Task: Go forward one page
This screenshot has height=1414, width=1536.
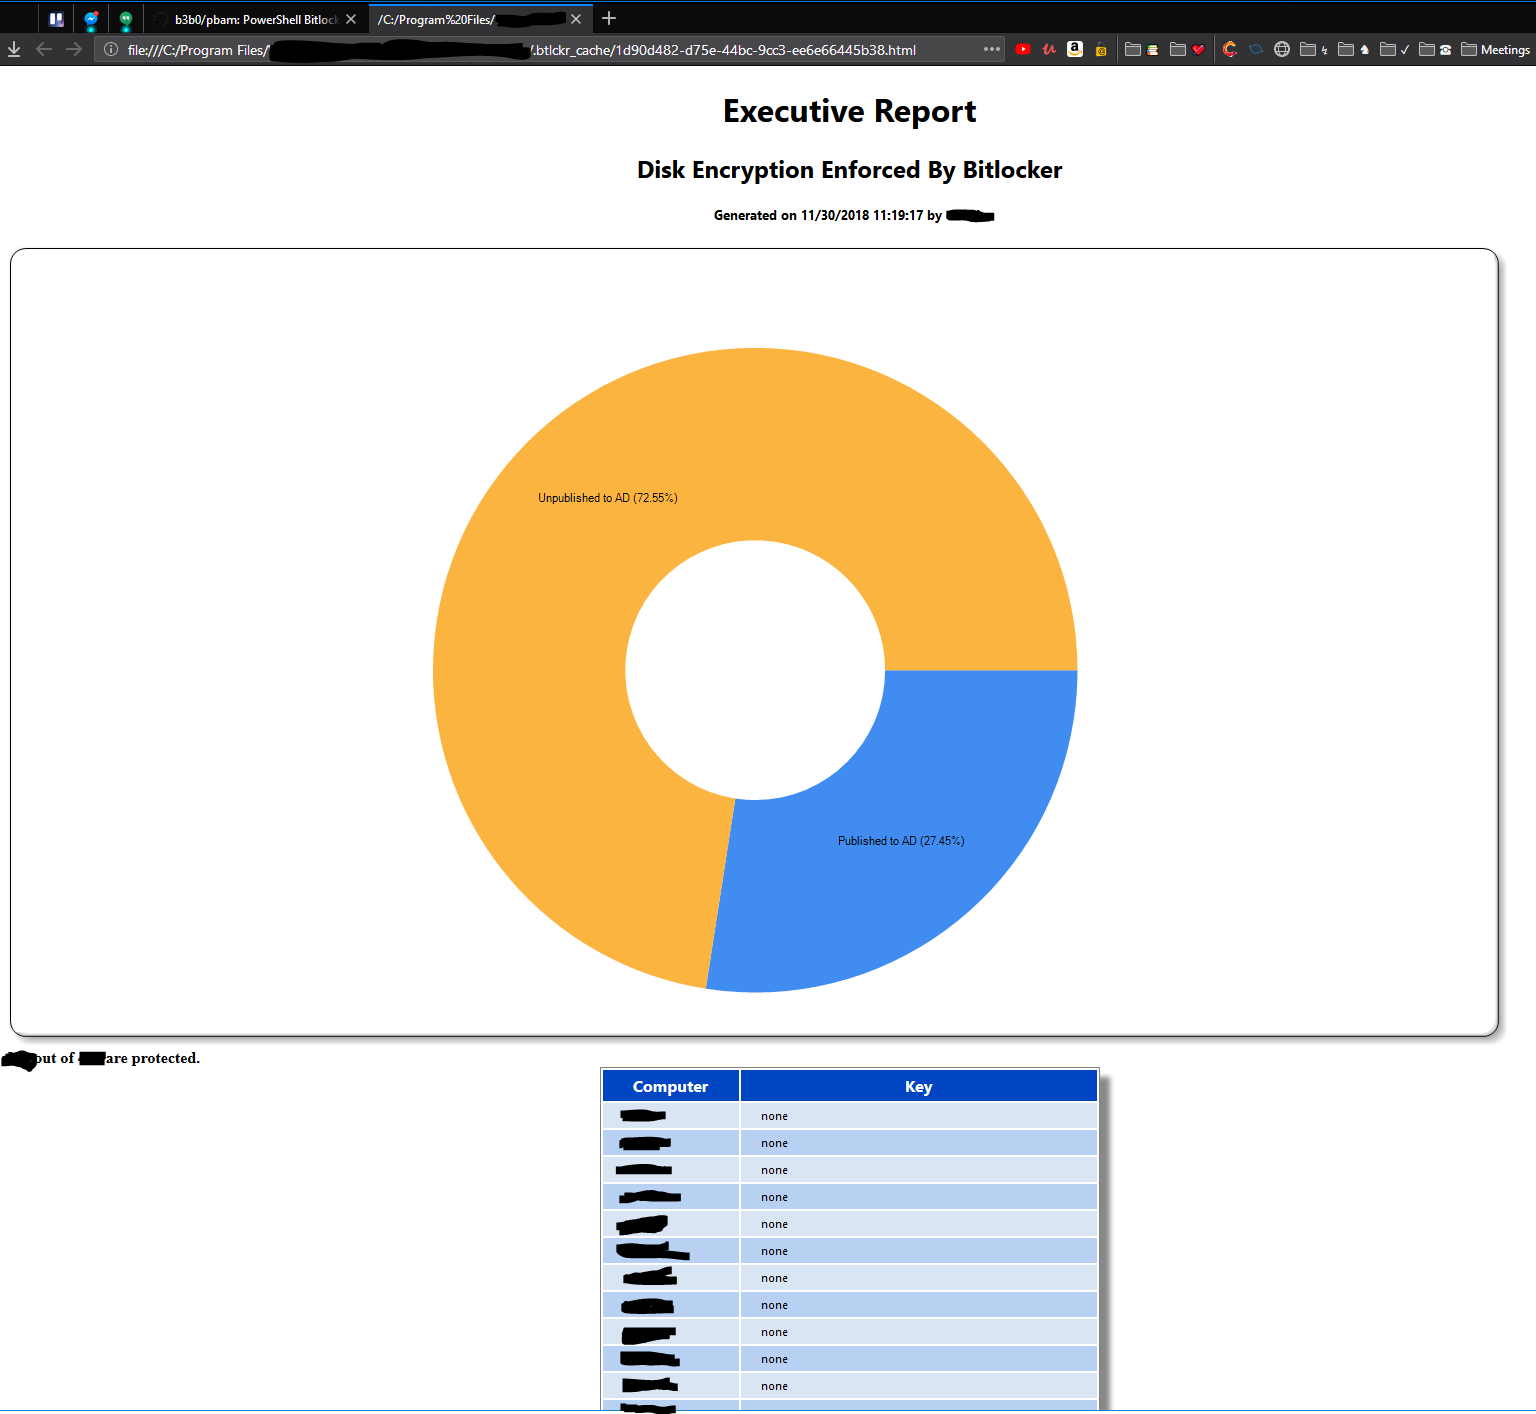Action: tap(74, 49)
